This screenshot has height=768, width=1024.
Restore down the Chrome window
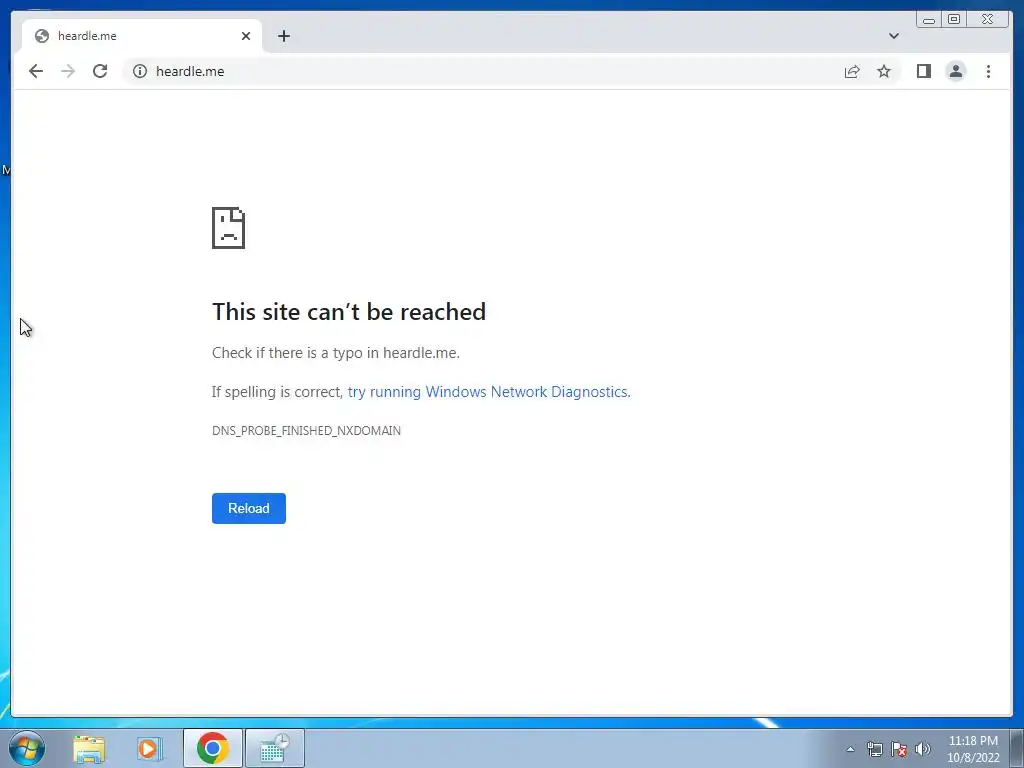[x=953, y=20]
